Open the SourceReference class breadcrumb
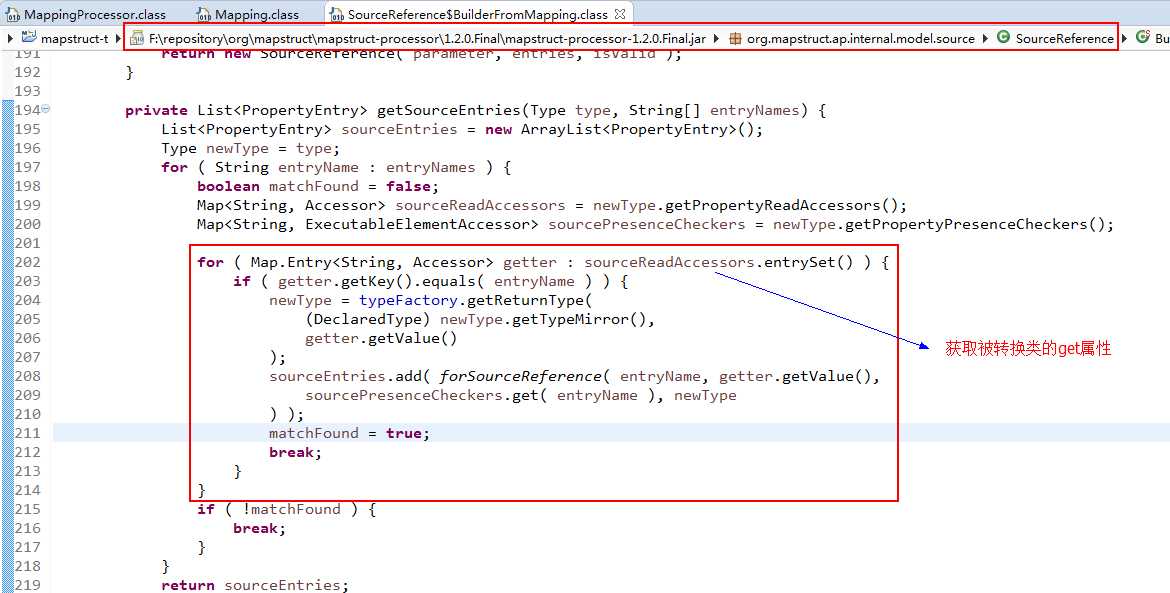The height and width of the screenshot is (593, 1170). 1064,38
